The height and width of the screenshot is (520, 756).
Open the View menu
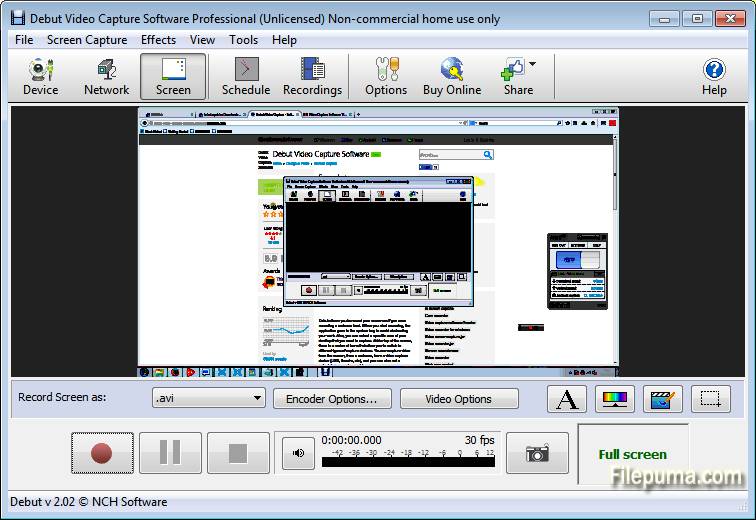pos(202,40)
